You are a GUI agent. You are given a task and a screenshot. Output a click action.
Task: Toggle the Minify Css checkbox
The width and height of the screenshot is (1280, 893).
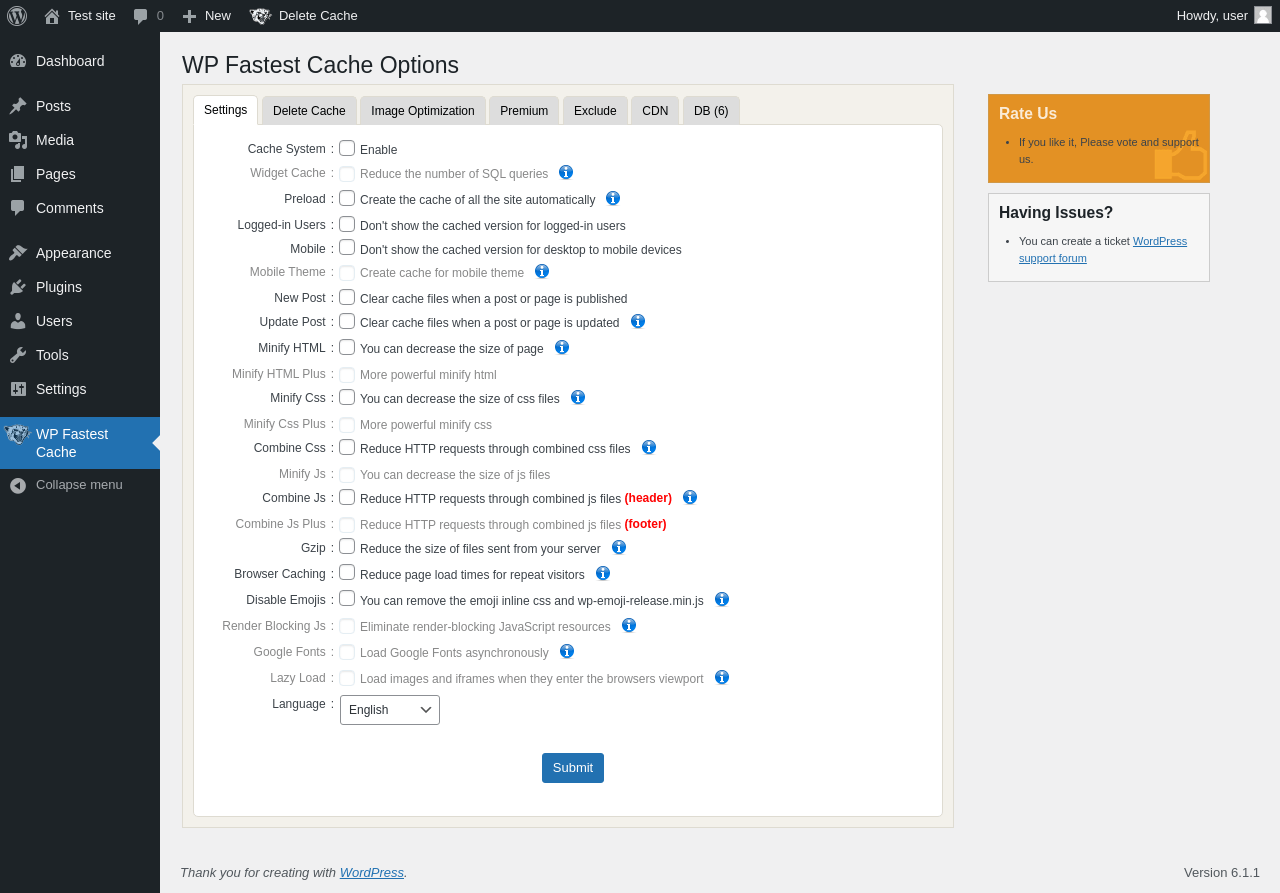pyautogui.click(x=347, y=397)
